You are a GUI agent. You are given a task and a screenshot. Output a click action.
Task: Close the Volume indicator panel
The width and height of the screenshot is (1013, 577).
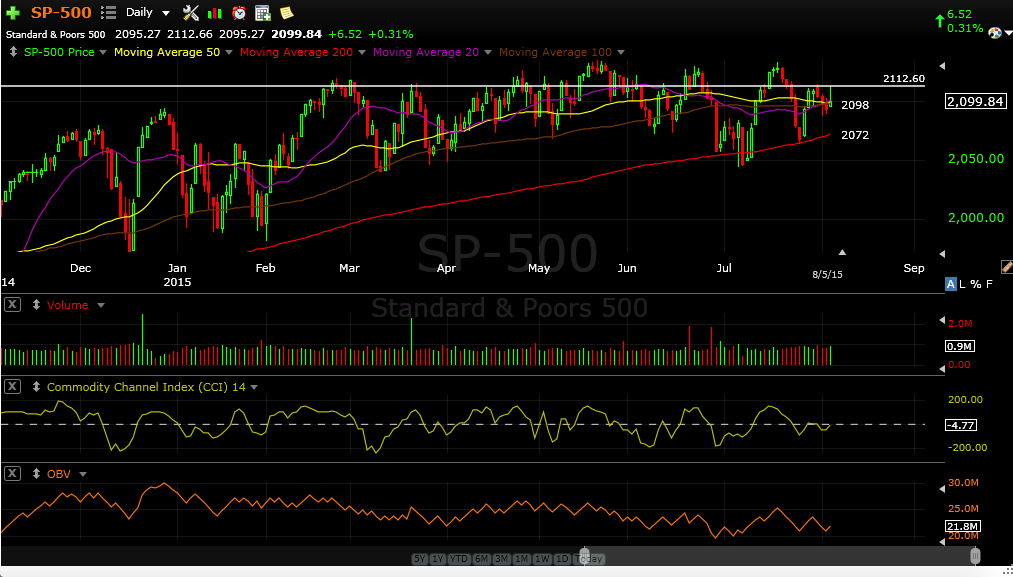point(12,304)
